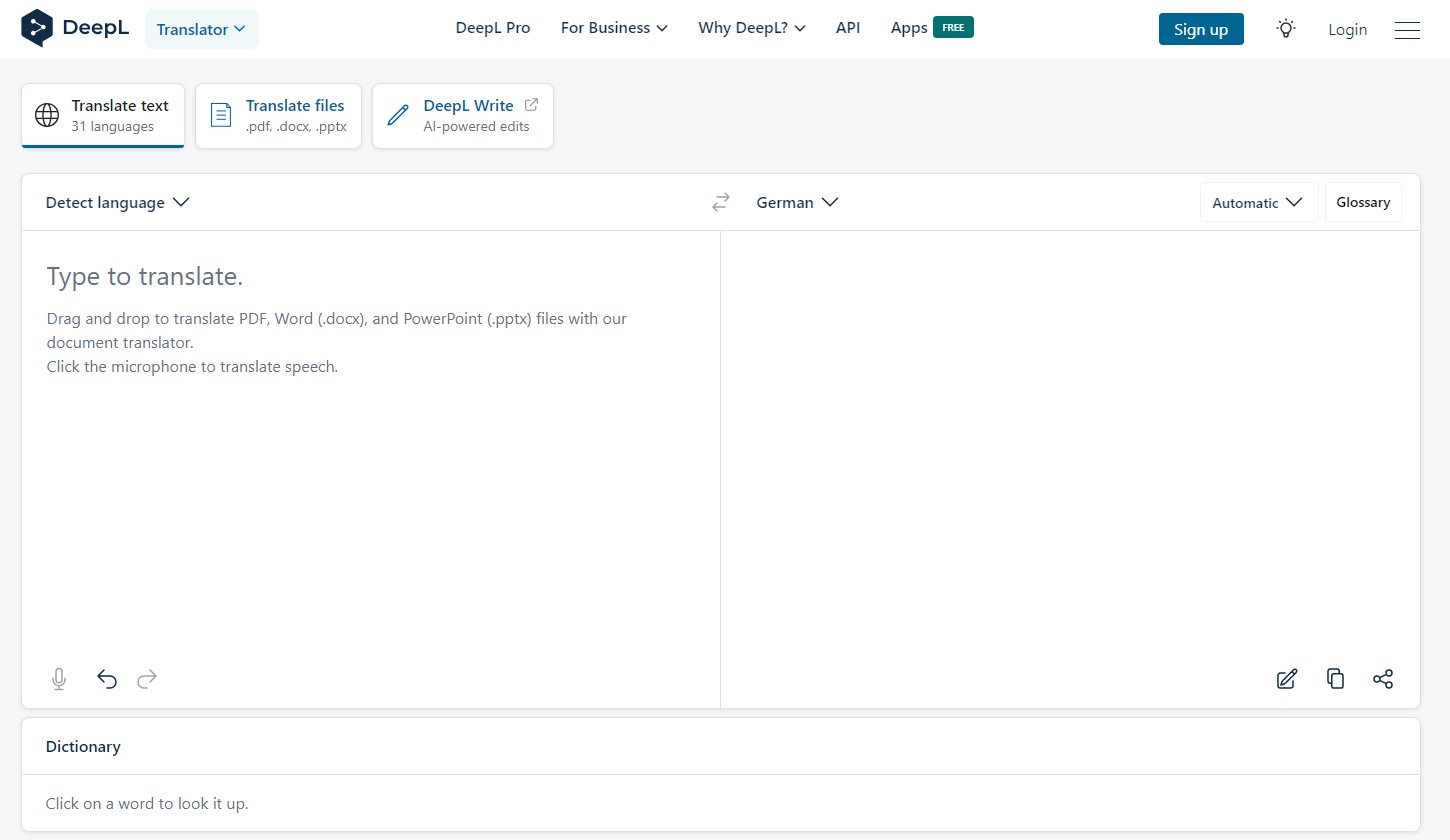Click the Glossary button
This screenshot has height=840, width=1450.
click(x=1363, y=202)
